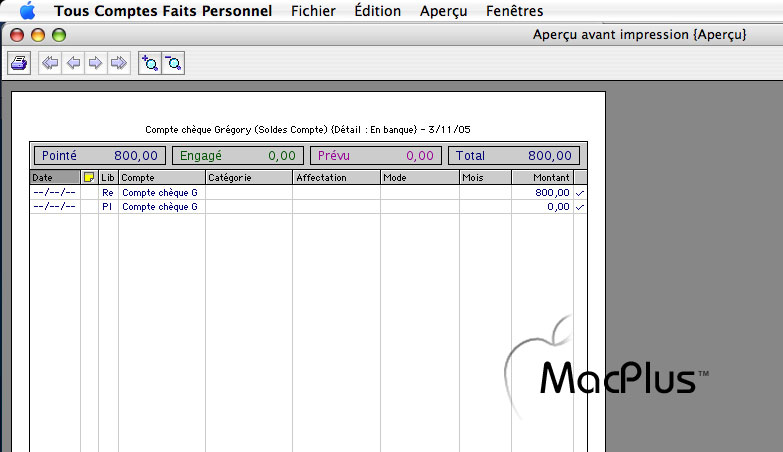Click the date placeholder in the Re row
This screenshot has width=783, height=452.
(x=54, y=193)
